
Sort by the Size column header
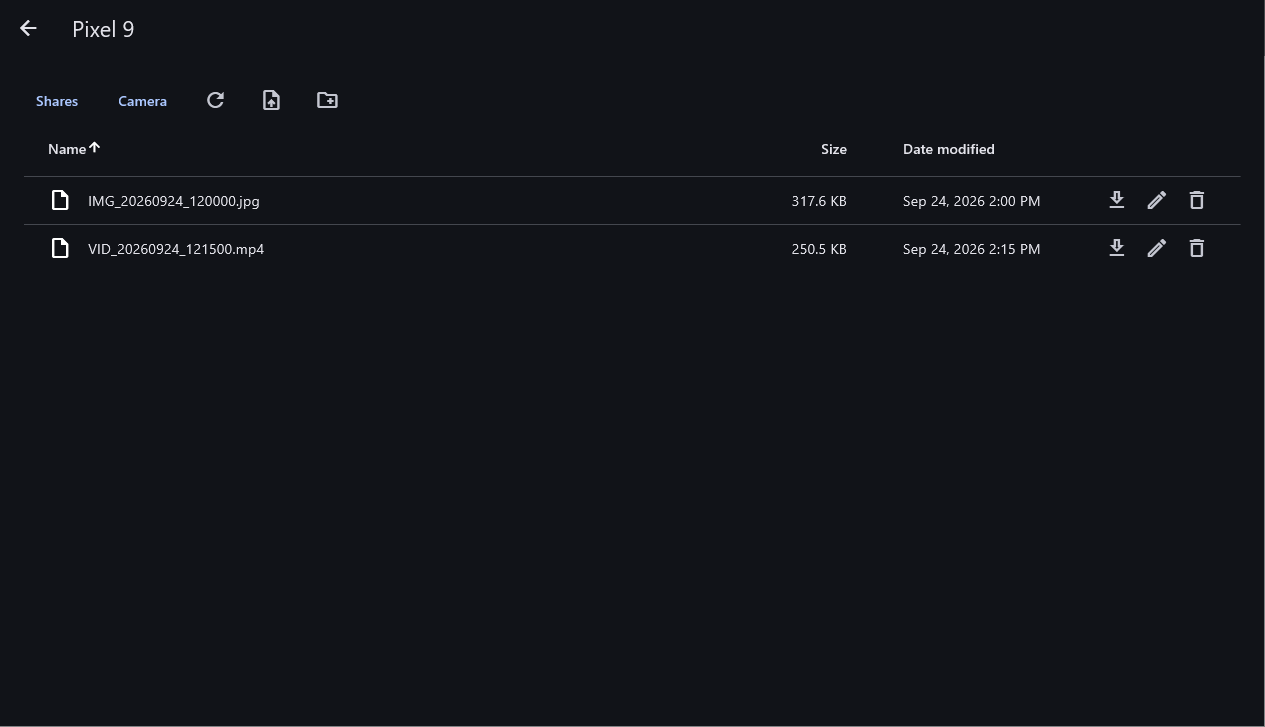click(x=834, y=149)
